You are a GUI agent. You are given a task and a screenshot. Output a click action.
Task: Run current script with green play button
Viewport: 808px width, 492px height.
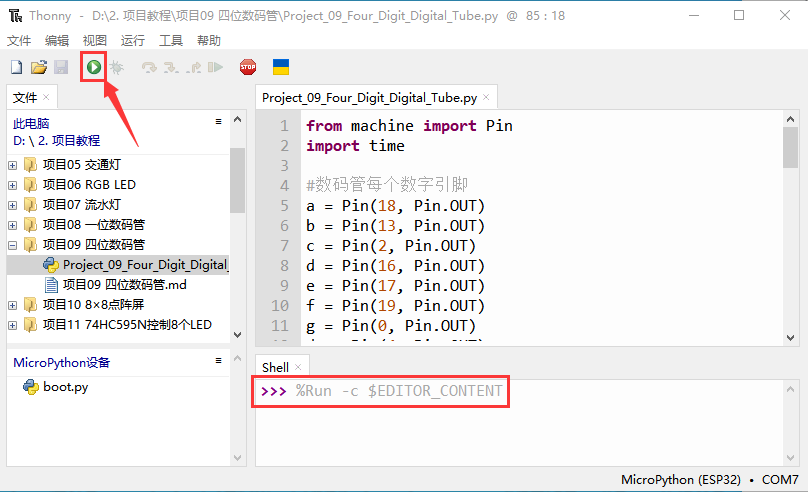tap(93, 67)
